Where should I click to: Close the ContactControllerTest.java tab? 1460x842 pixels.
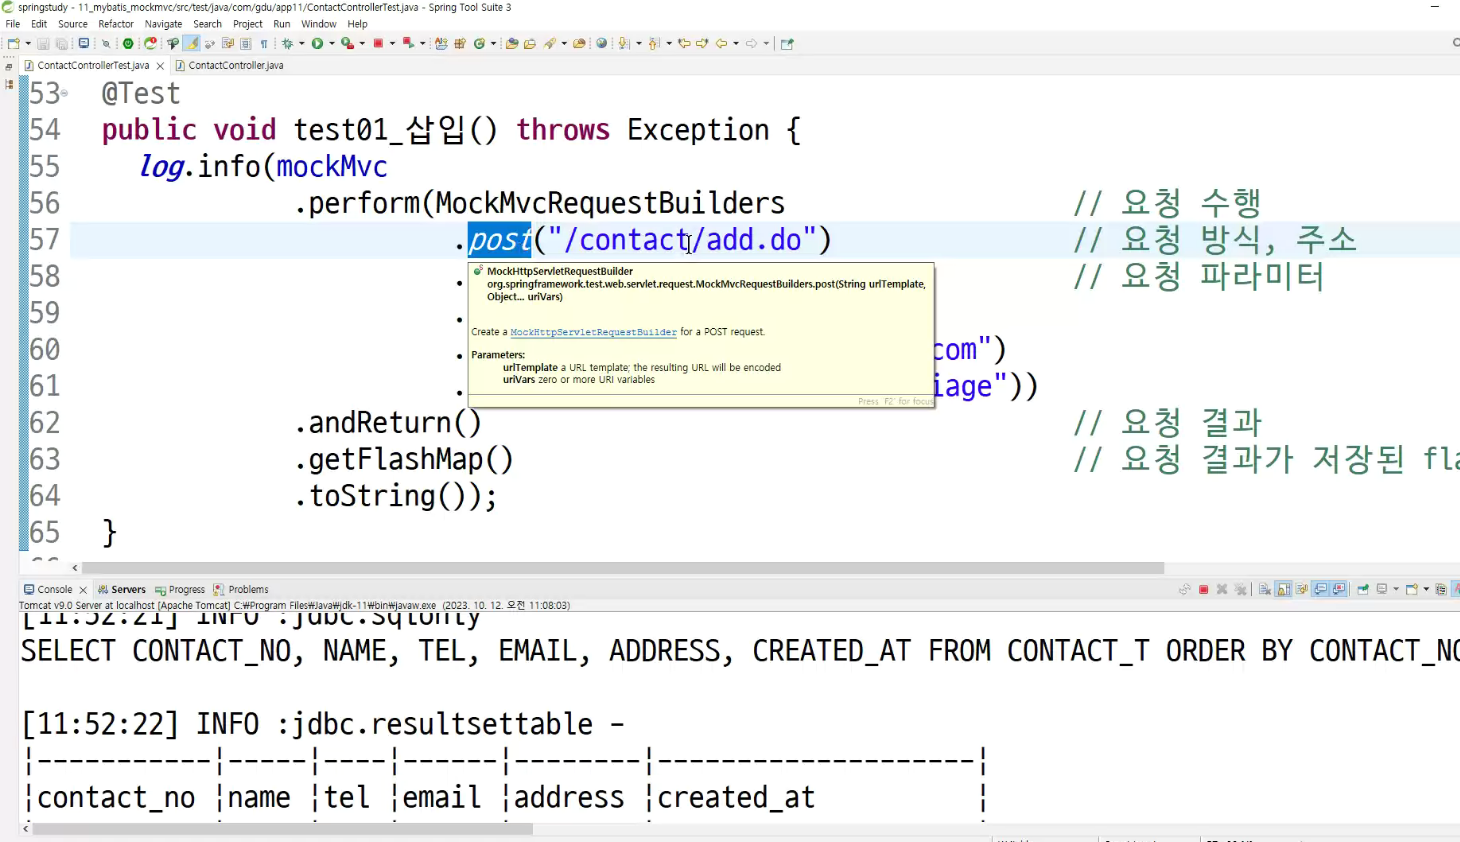(x=160, y=66)
